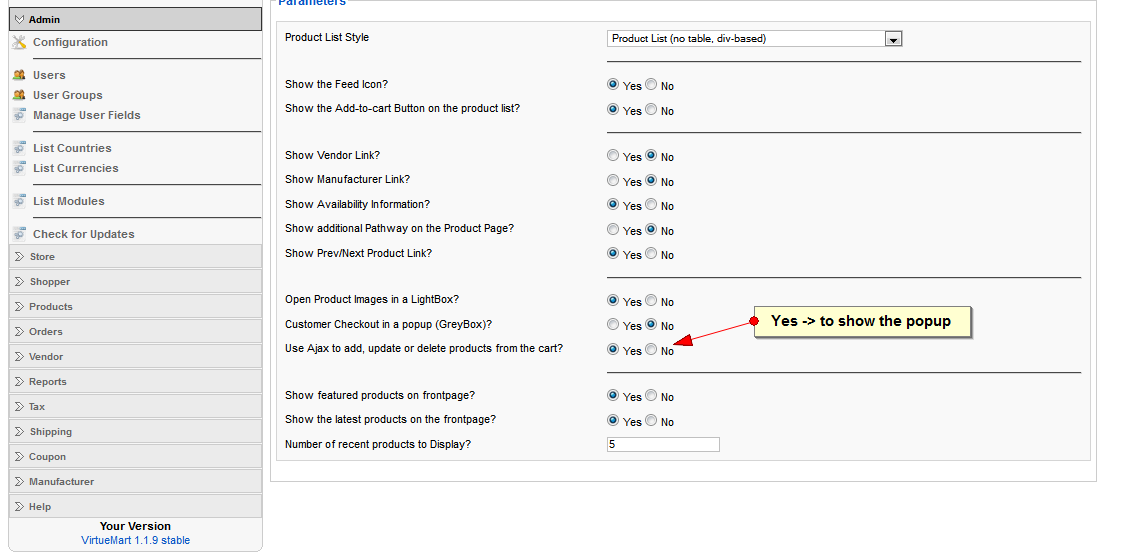Click the VirtueMart 1.1.9 stable link
The width and height of the screenshot is (1135, 554).
click(135, 540)
